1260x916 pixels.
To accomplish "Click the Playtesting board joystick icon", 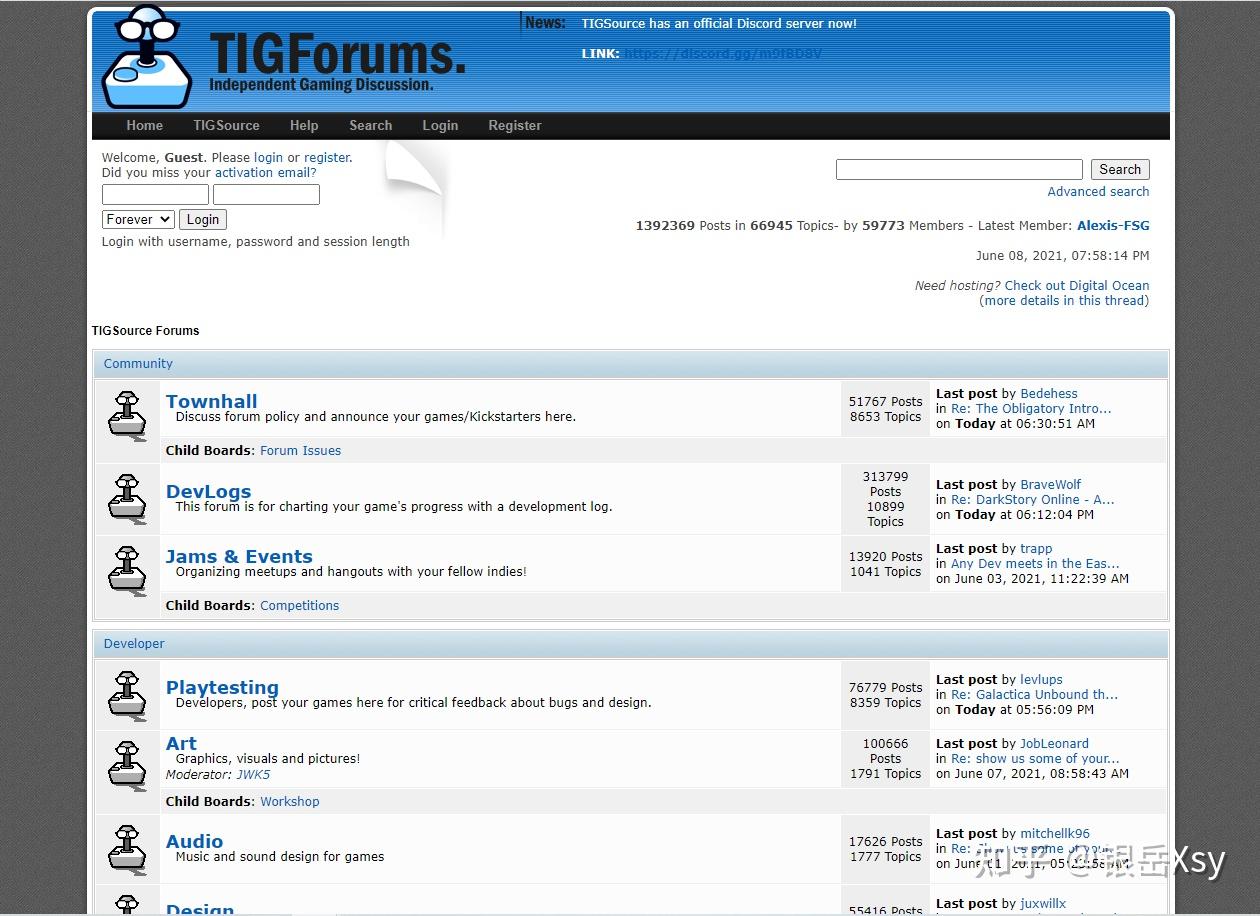I will (x=127, y=694).
